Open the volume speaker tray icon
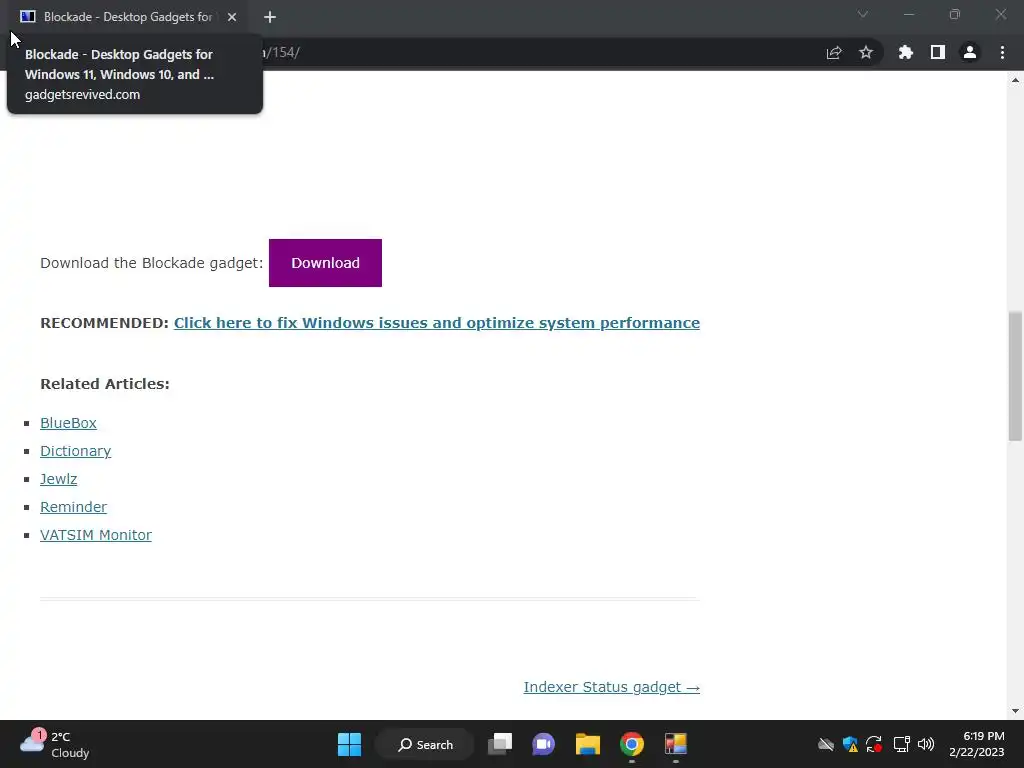The image size is (1024, 768). (x=925, y=744)
